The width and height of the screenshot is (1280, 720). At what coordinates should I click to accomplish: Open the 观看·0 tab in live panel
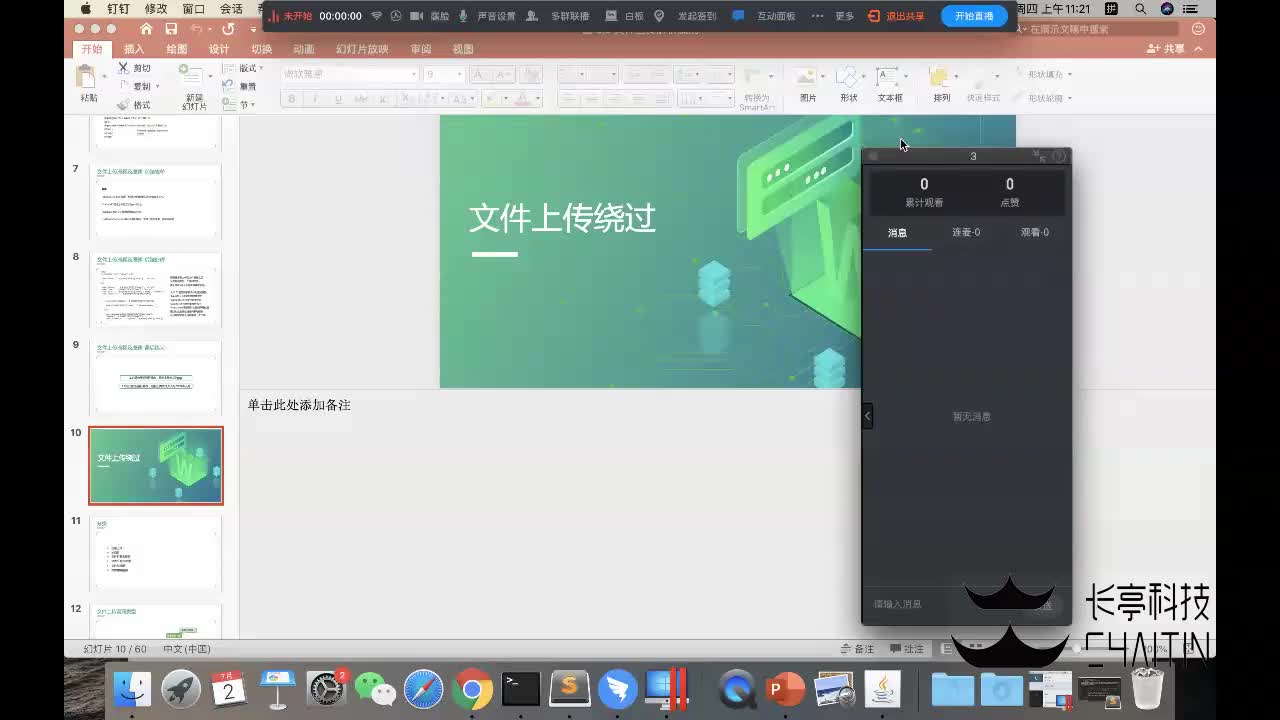(x=1035, y=232)
